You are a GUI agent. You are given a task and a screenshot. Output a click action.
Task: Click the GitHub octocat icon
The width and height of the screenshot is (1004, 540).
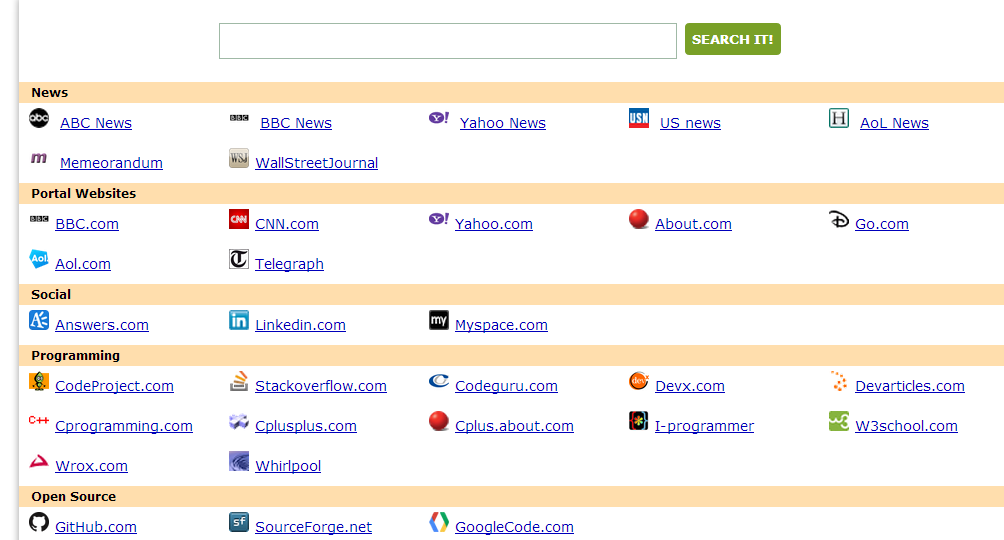coord(39,522)
